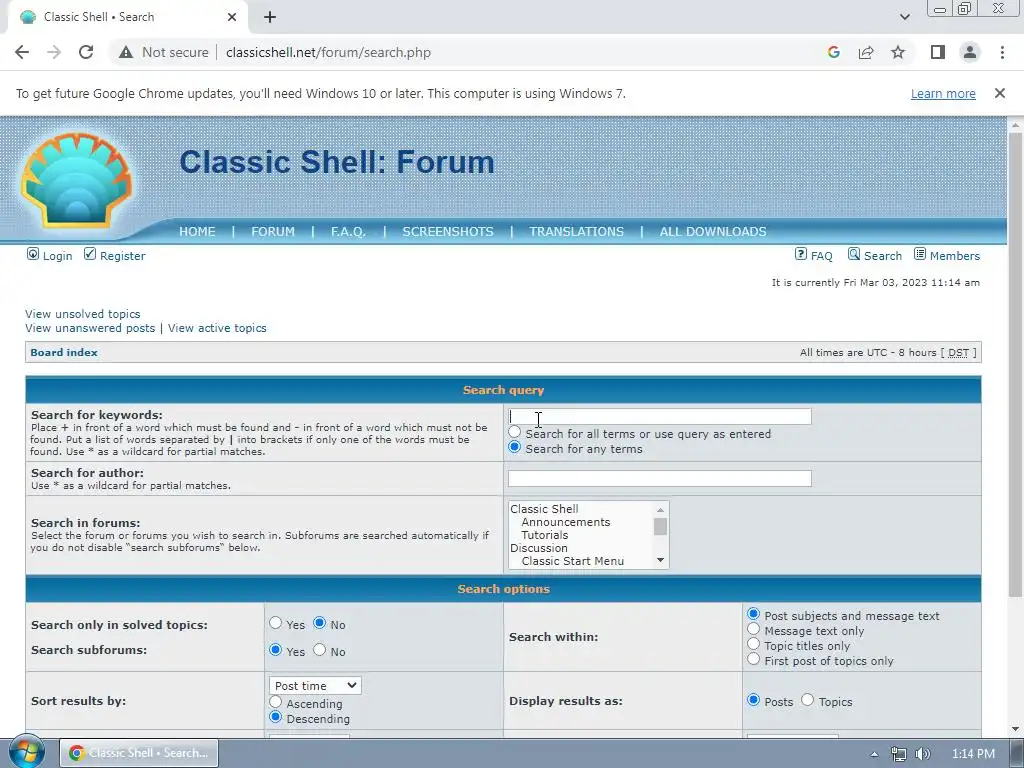Click the Register icon
The height and width of the screenshot is (768, 1024).
point(90,254)
